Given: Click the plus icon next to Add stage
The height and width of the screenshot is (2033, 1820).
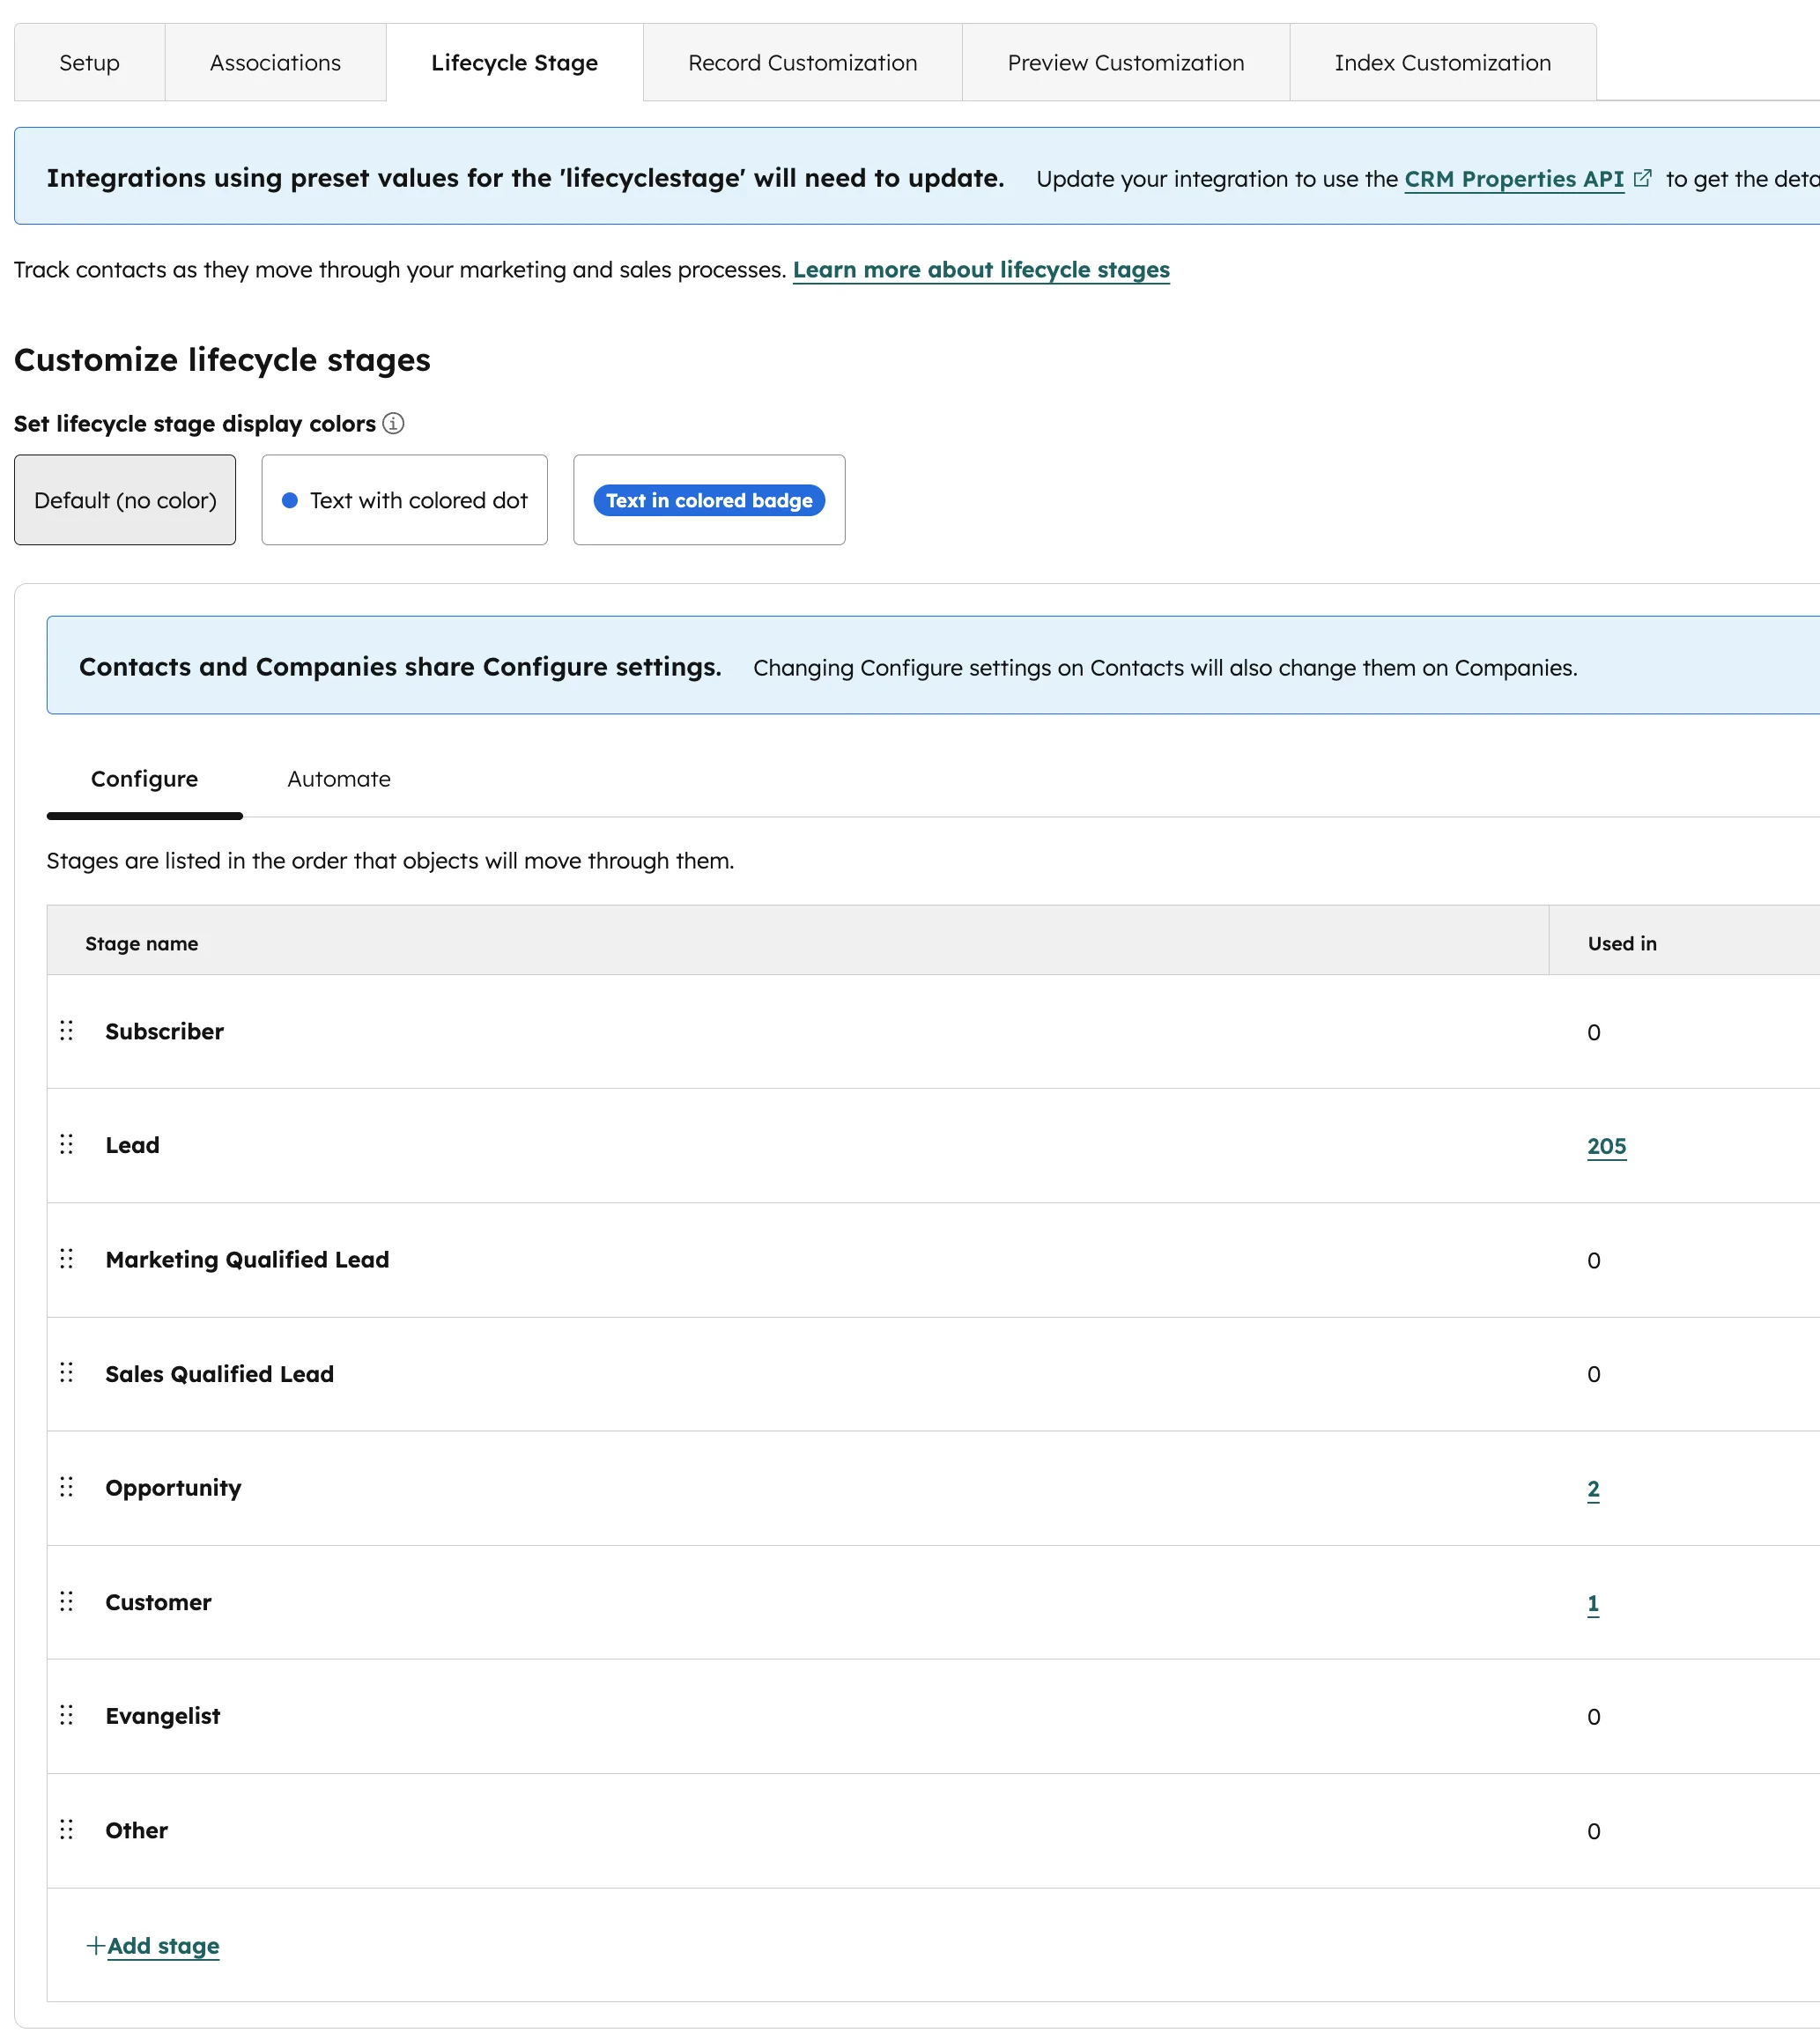Looking at the screenshot, I should click(95, 1945).
